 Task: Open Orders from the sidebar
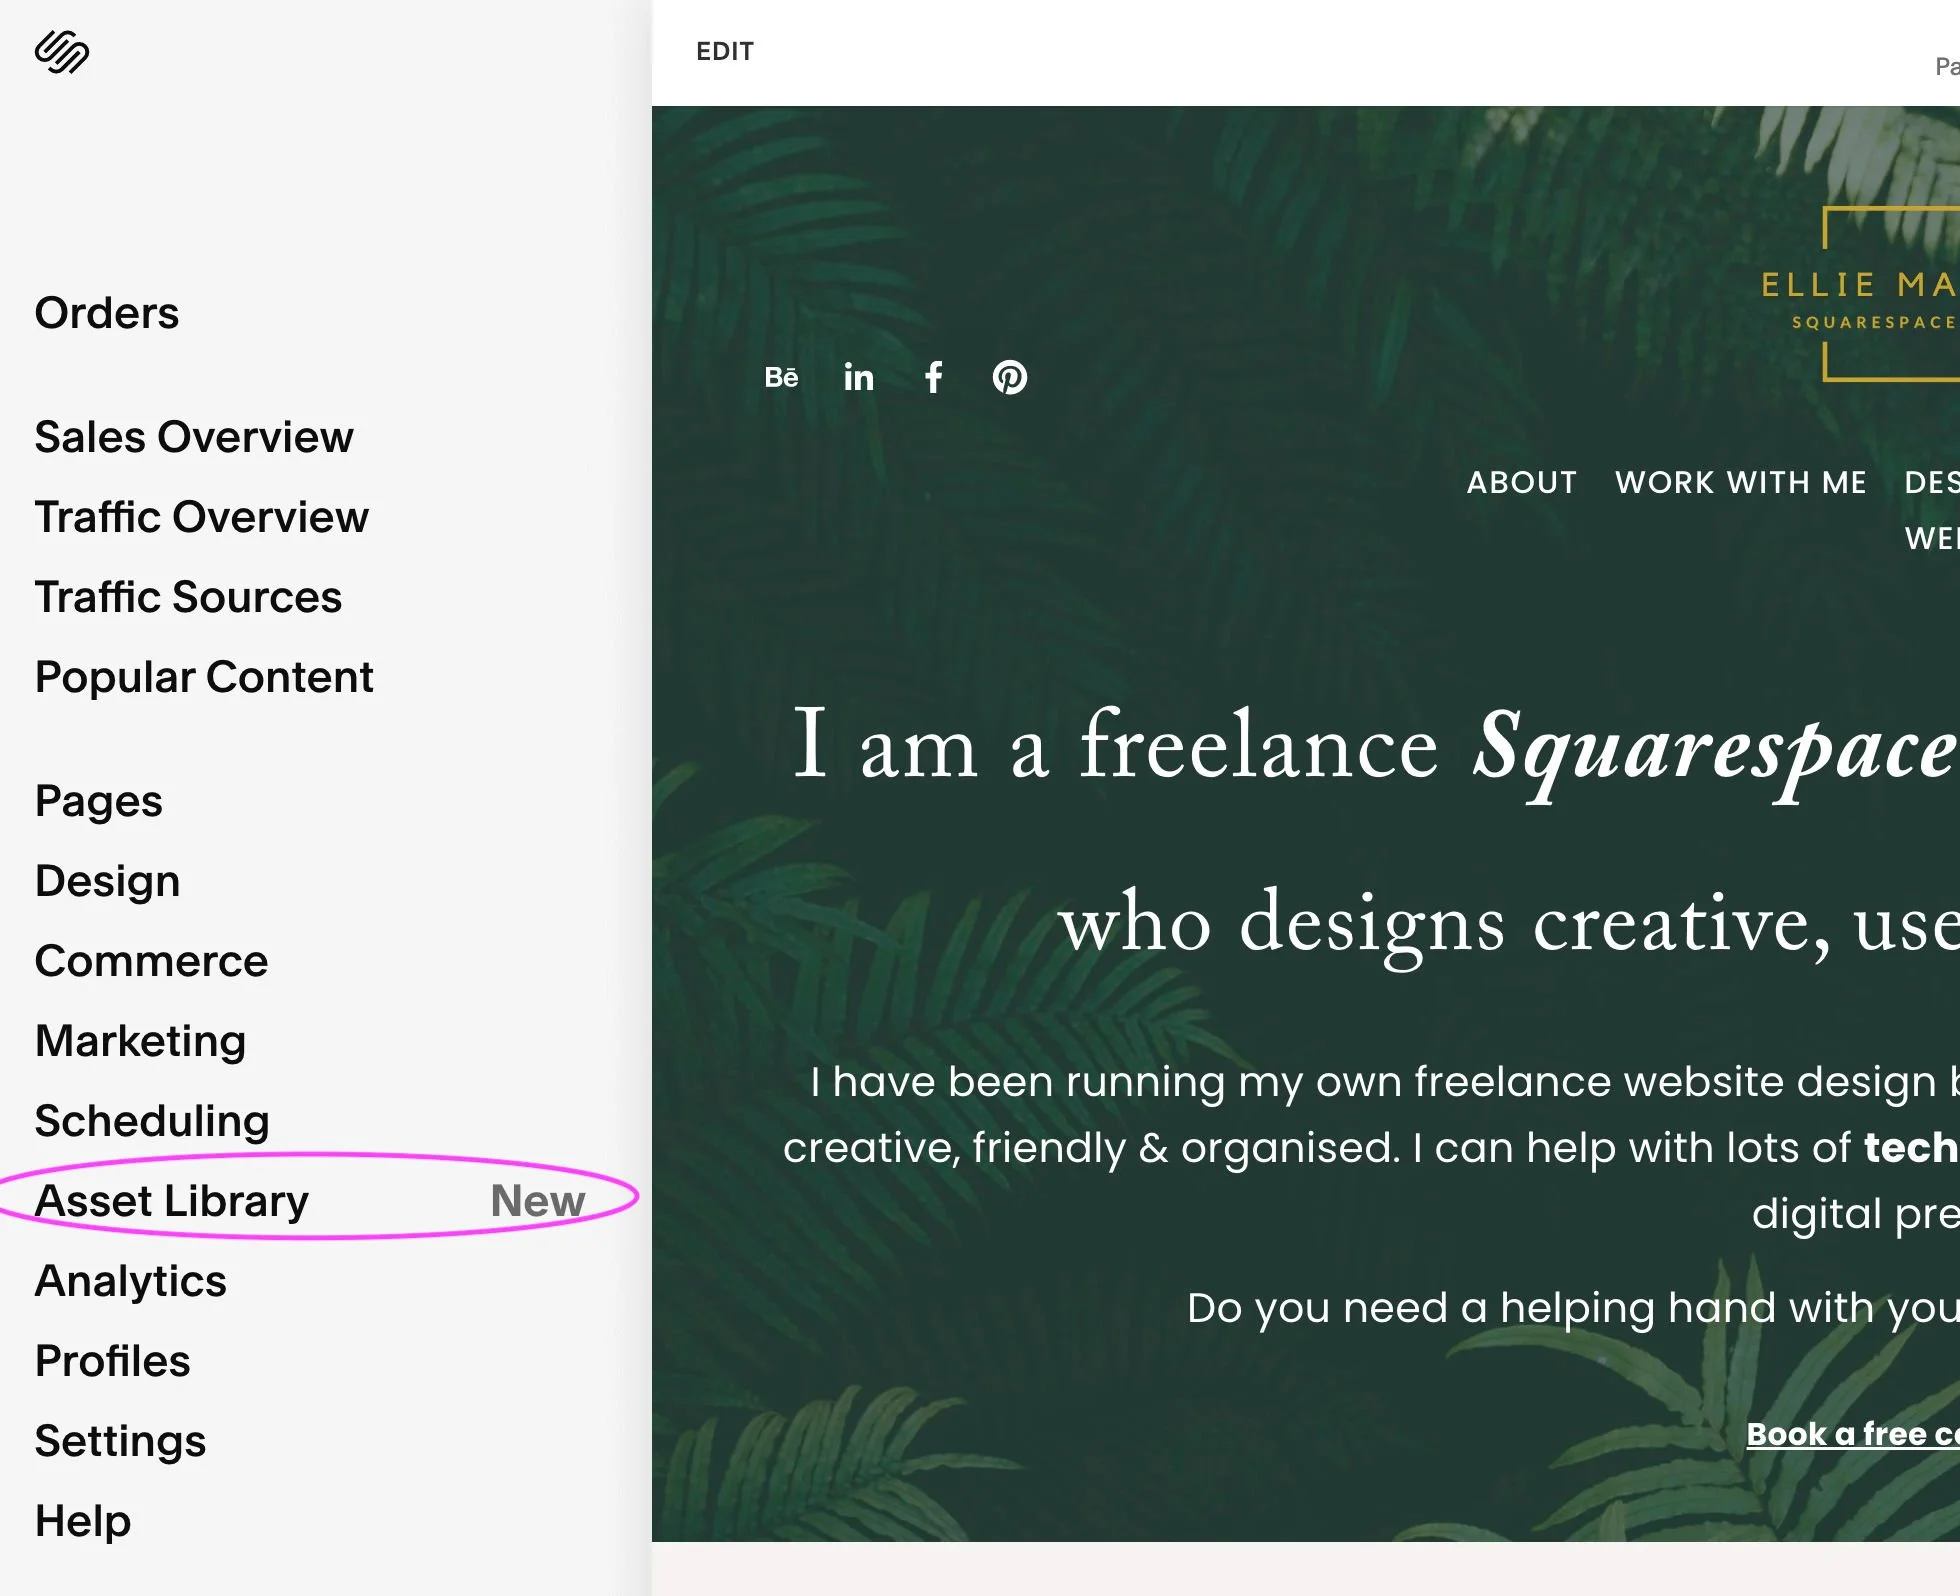[x=107, y=312]
